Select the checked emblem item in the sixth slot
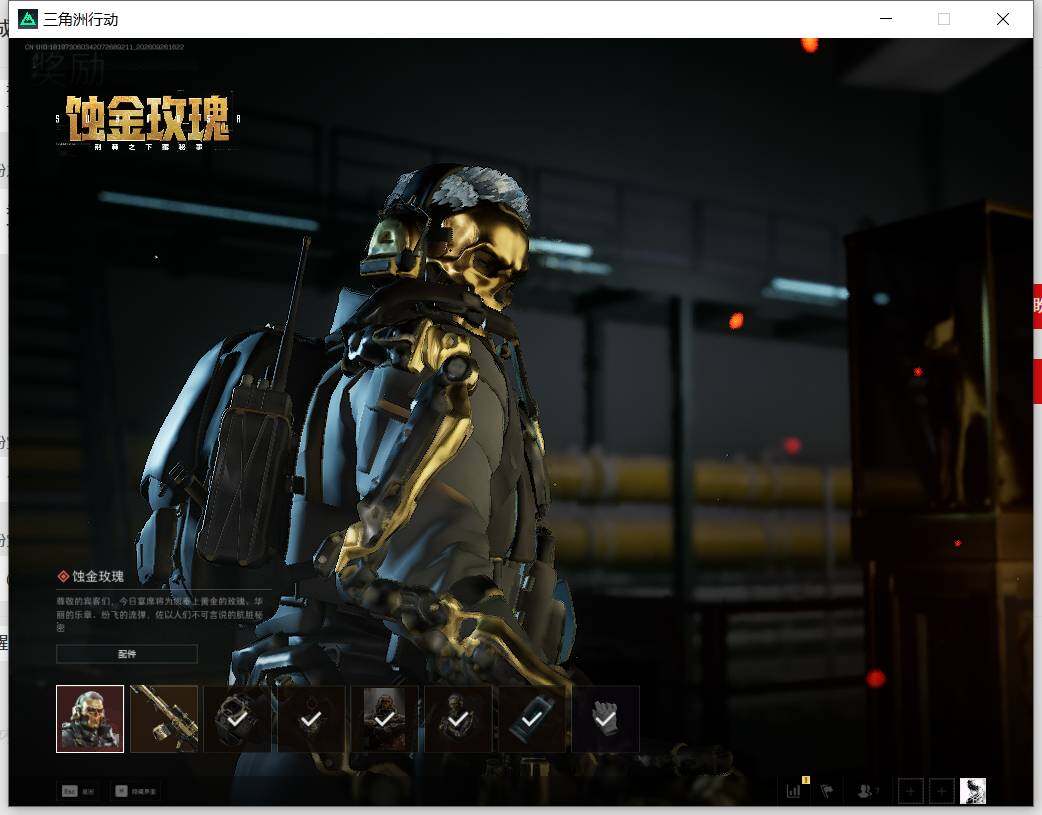Image resolution: width=1042 pixels, height=815 pixels. click(x=458, y=719)
